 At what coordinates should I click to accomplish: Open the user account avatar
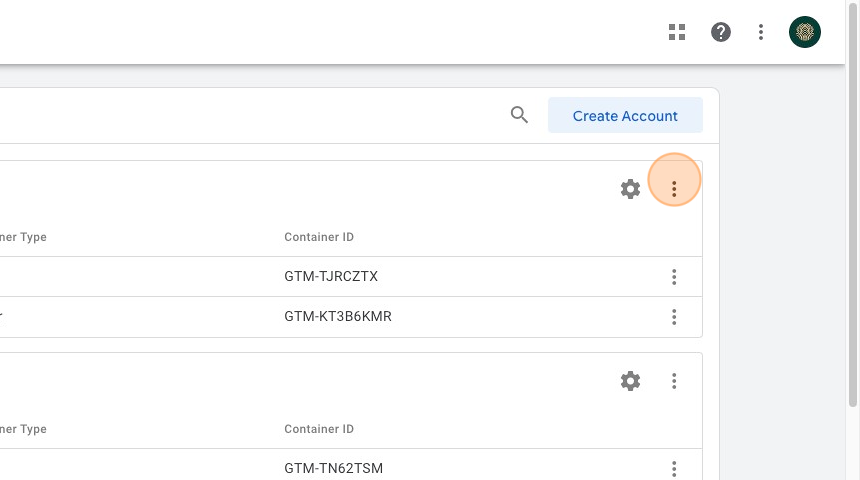pos(805,32)
